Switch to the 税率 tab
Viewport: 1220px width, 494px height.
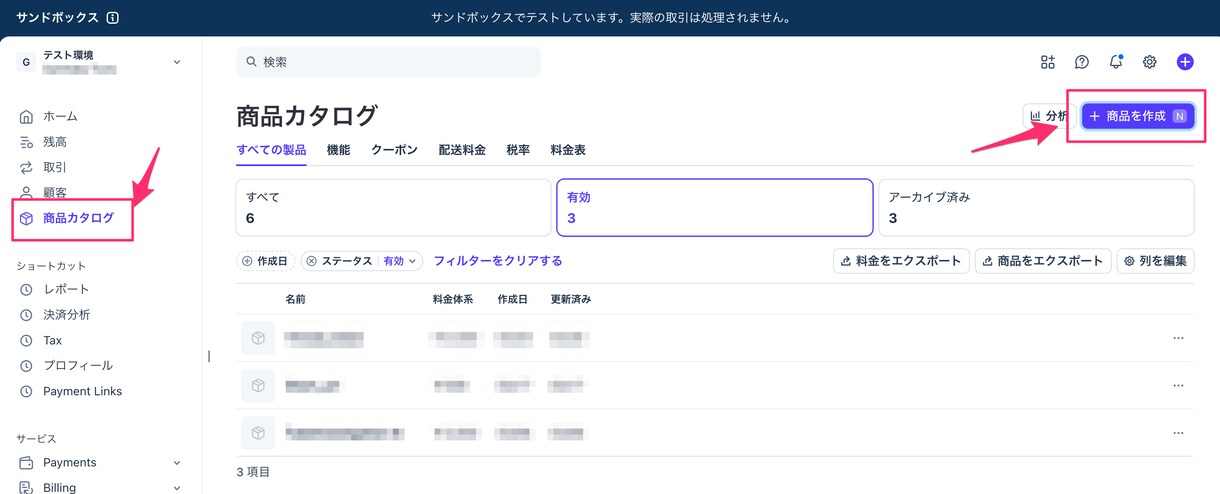(518, 150)
